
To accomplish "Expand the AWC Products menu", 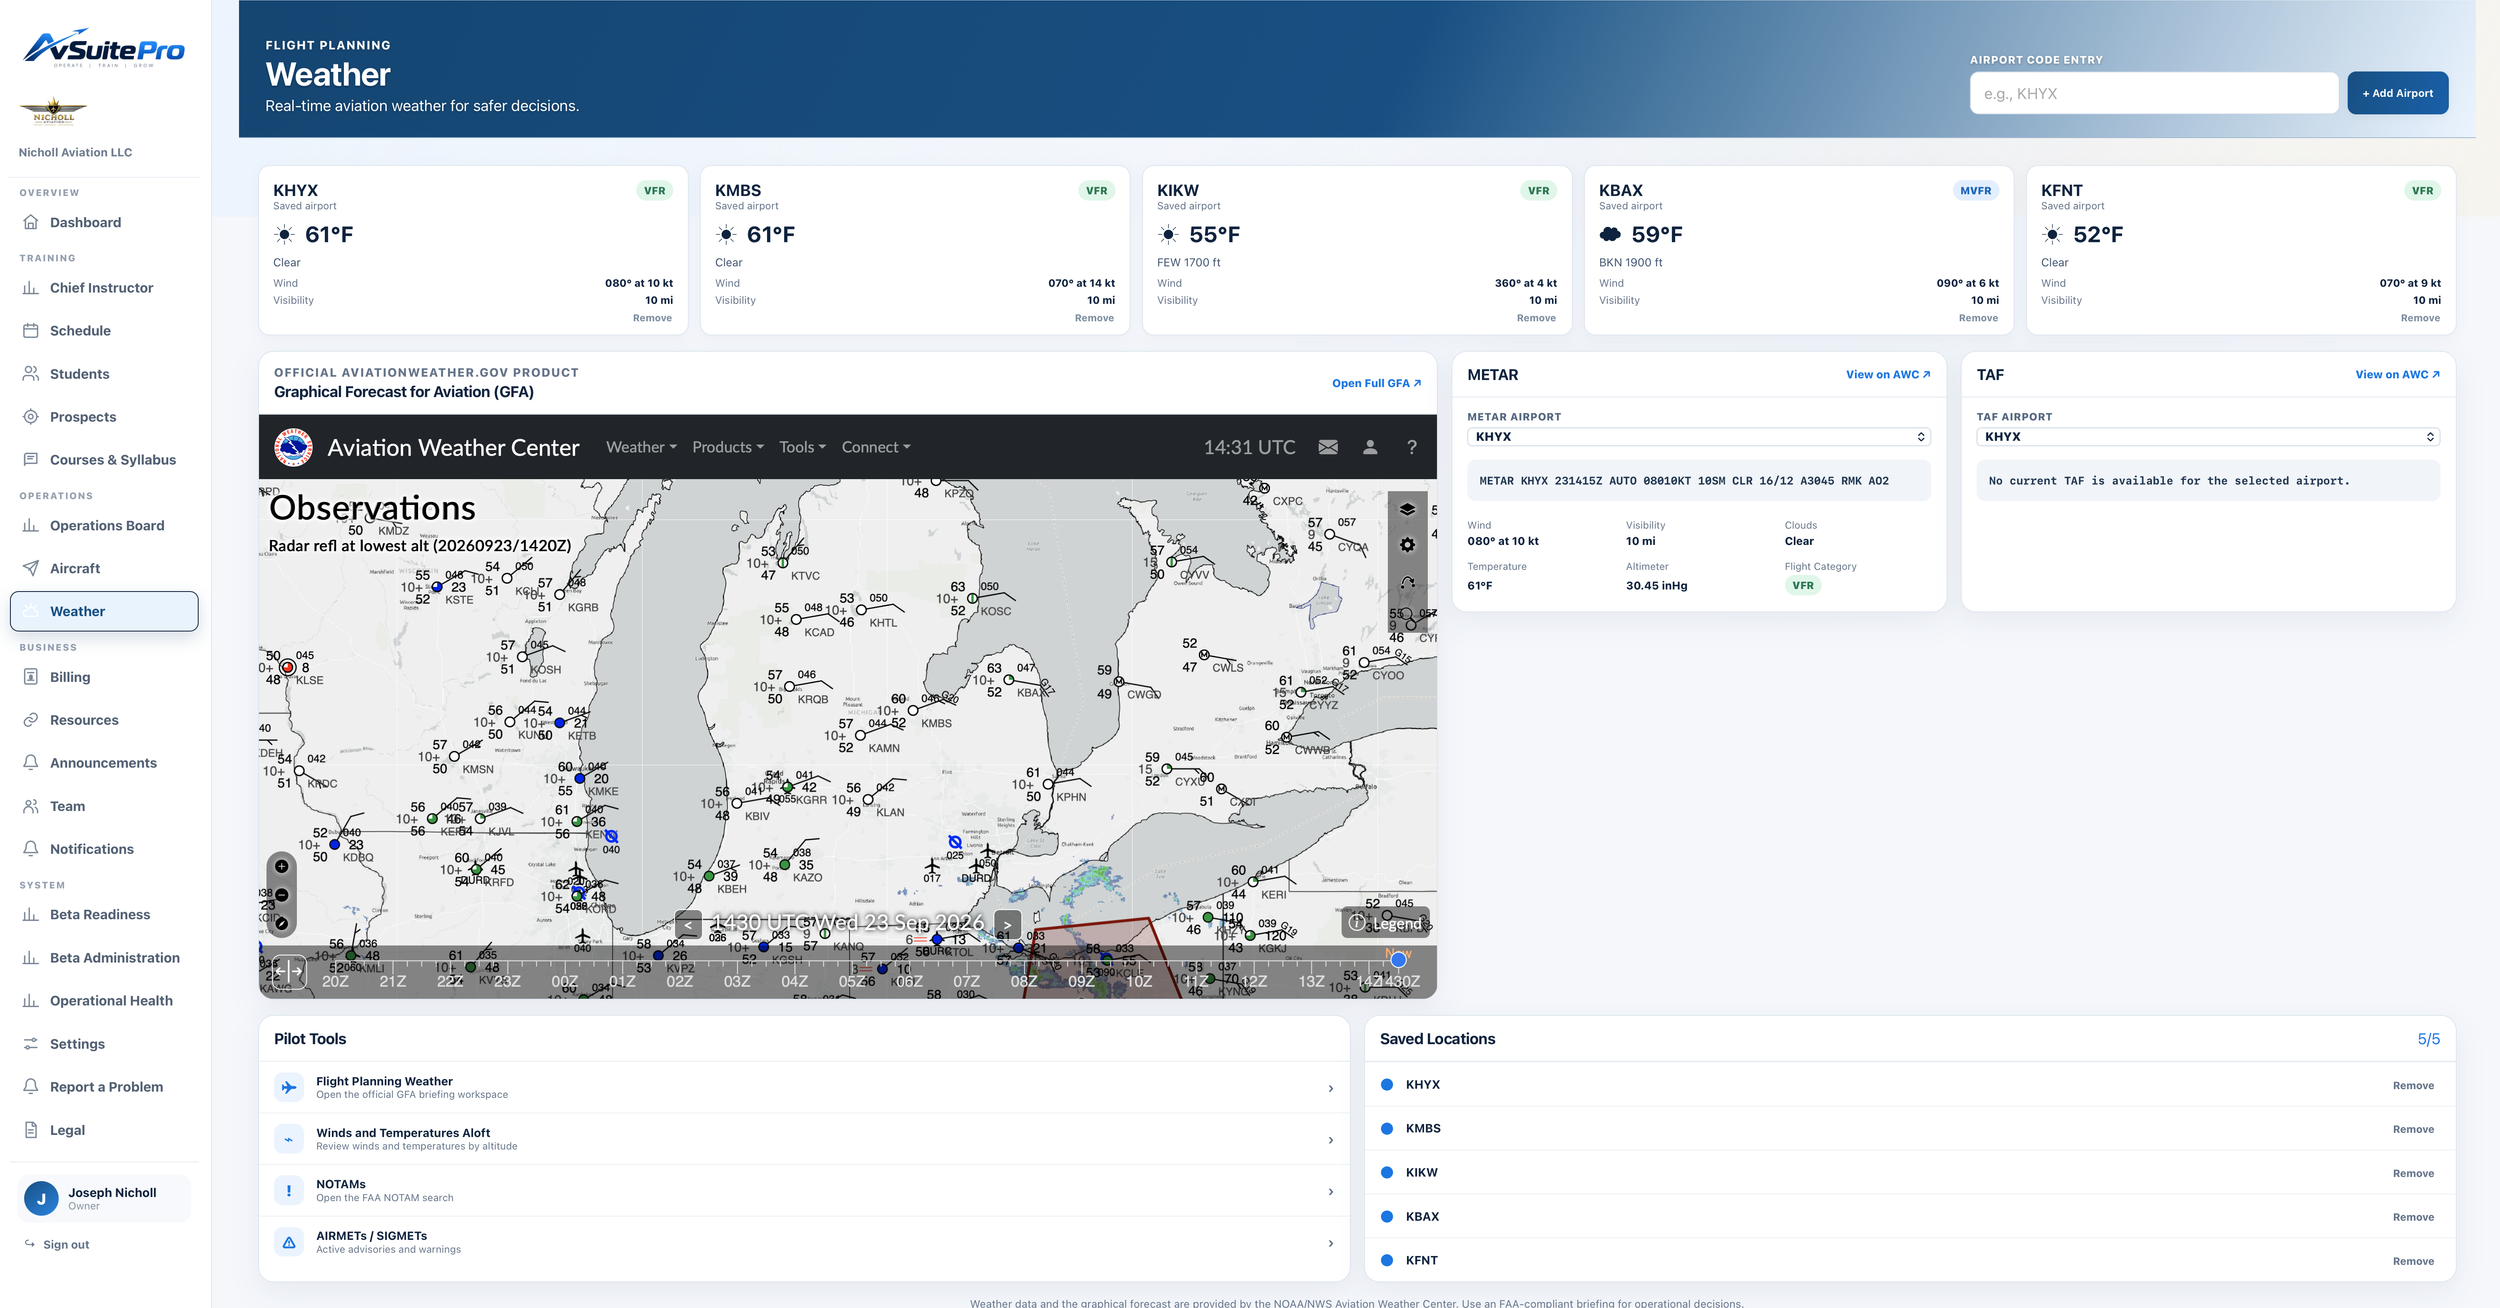I will (728, 447).
